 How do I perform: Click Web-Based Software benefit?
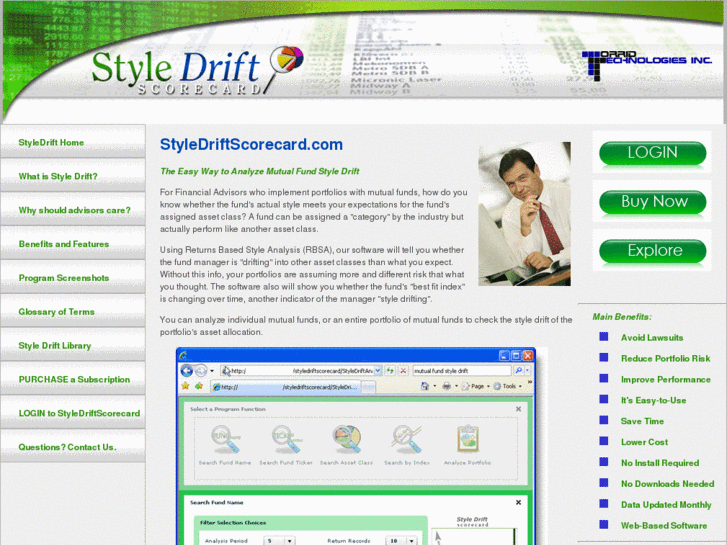[664, 526]
